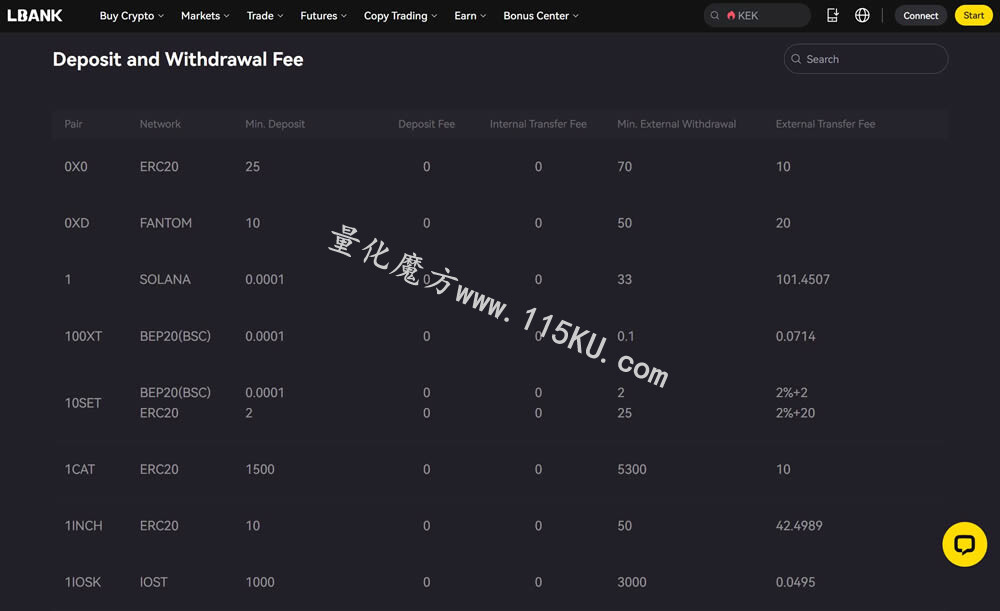Viewport: 1000px width, 611px height.
Task: Click the FANTOM network cell
Action: [165, 223]
